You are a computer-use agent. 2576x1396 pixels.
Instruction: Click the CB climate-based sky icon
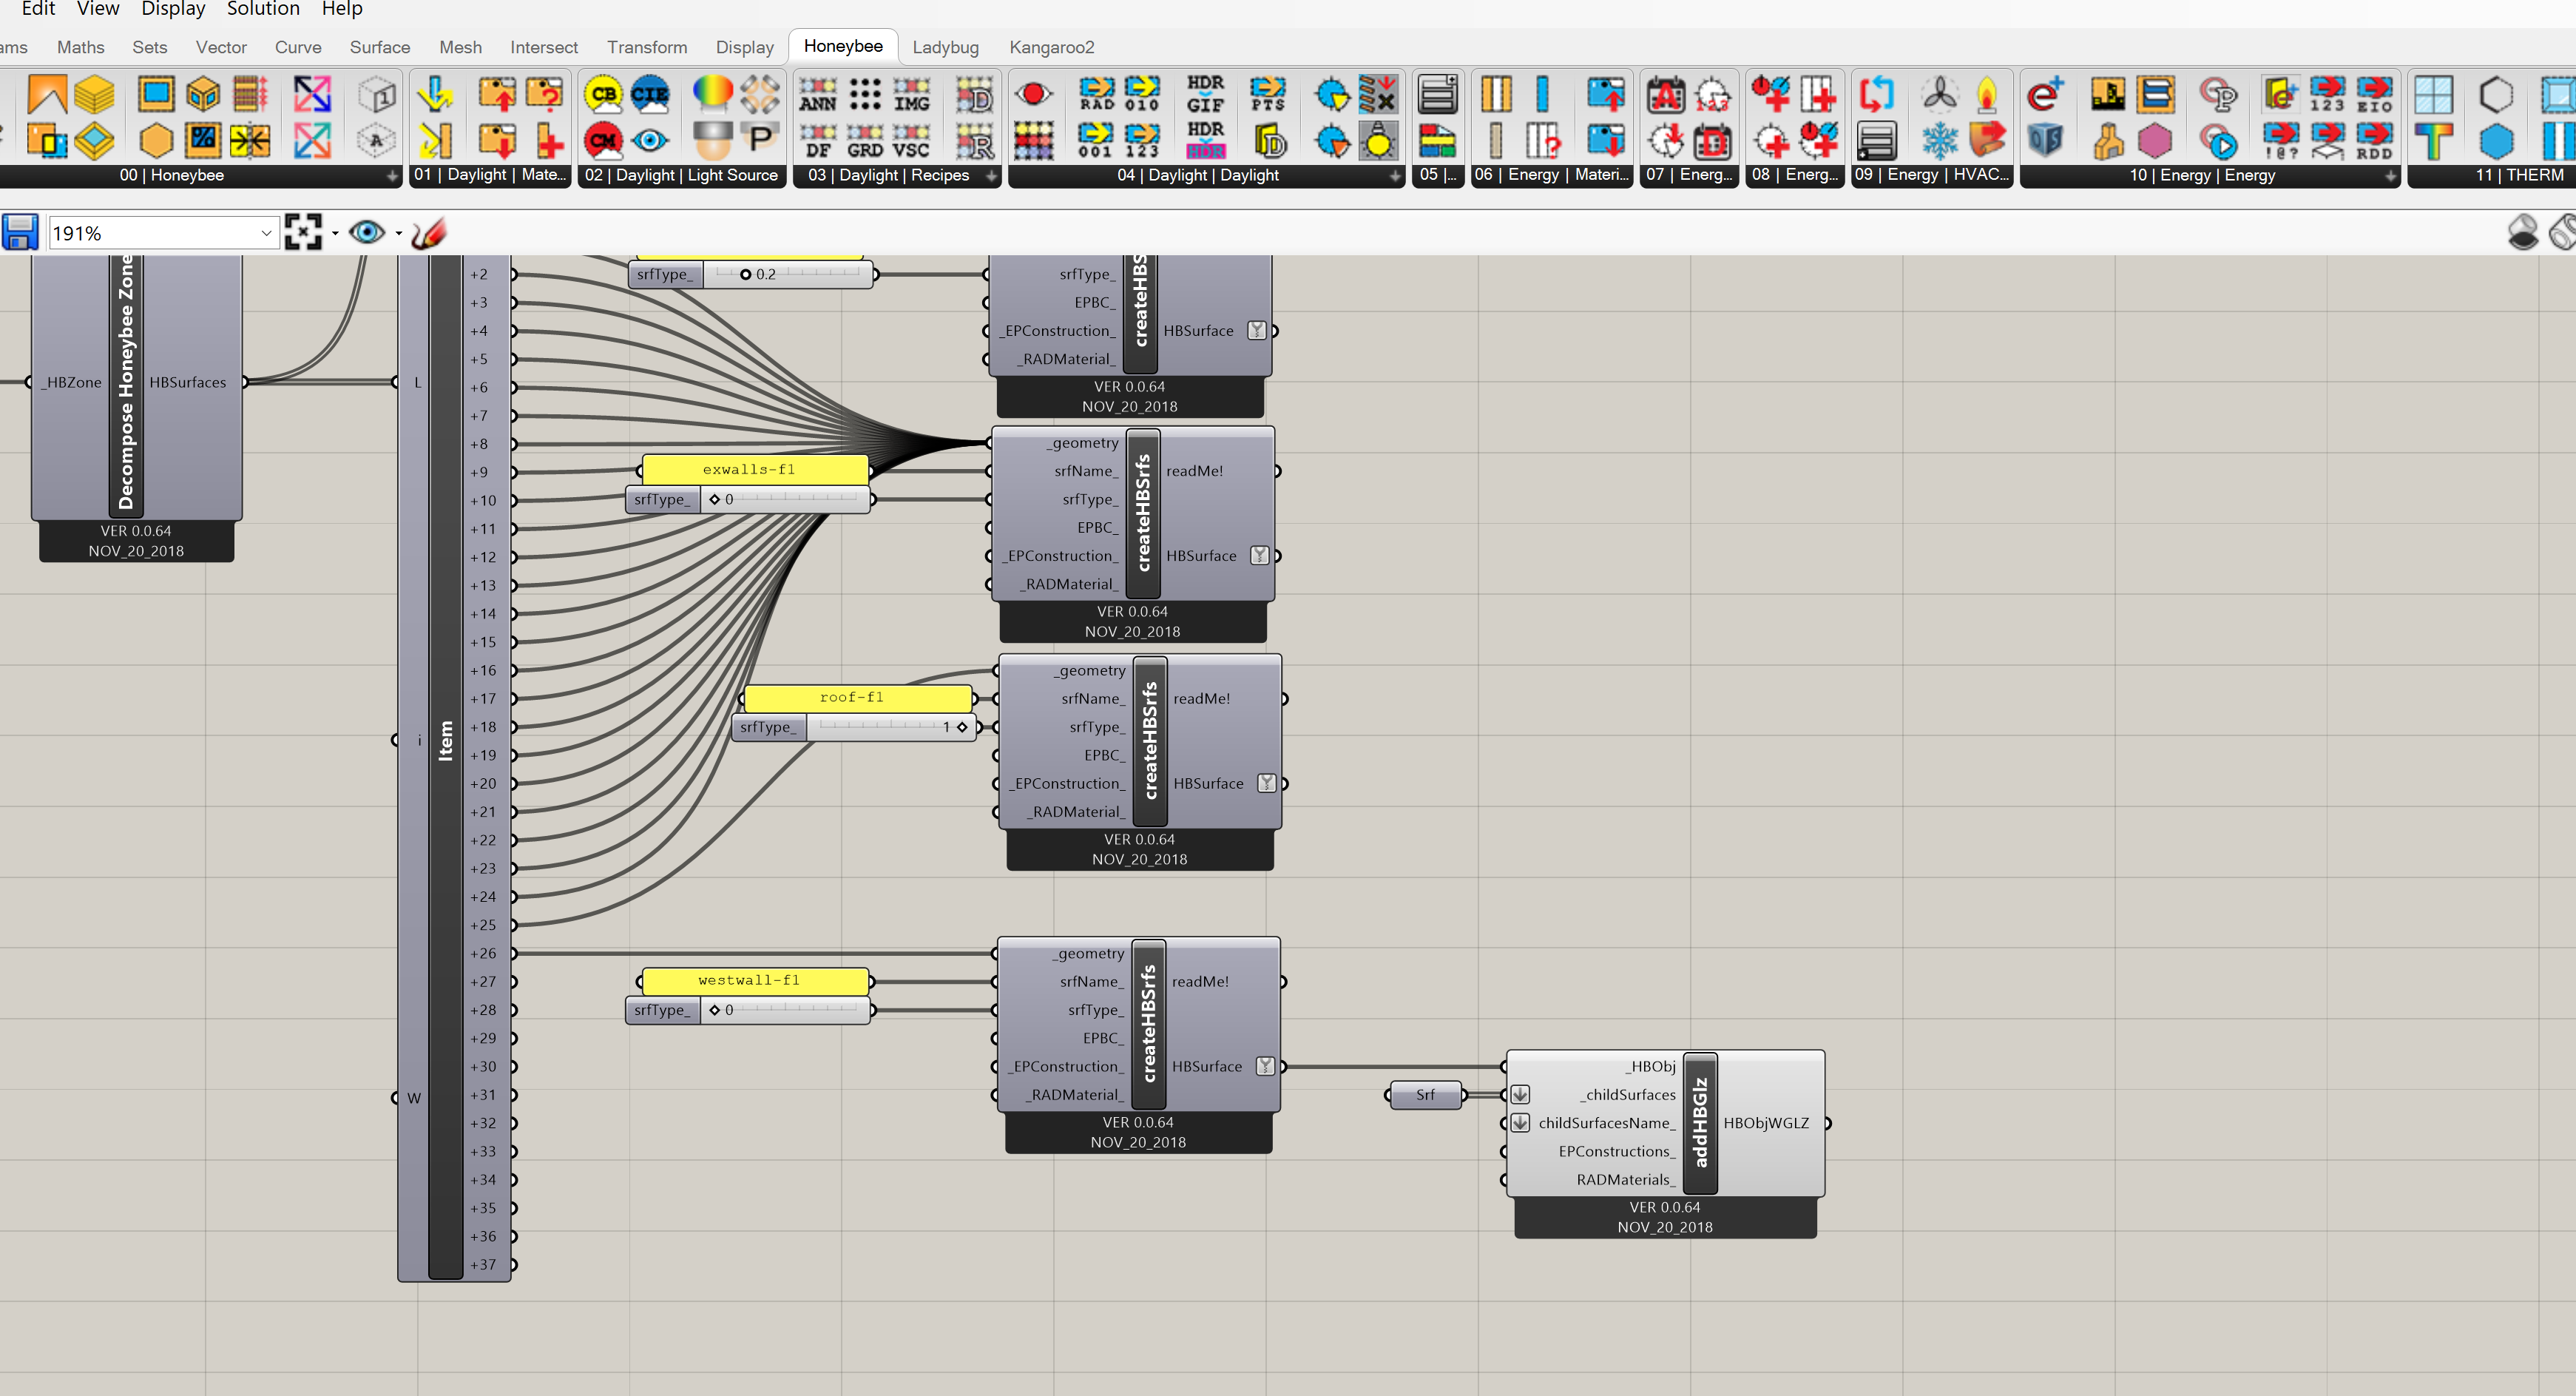tap(603, 95)
